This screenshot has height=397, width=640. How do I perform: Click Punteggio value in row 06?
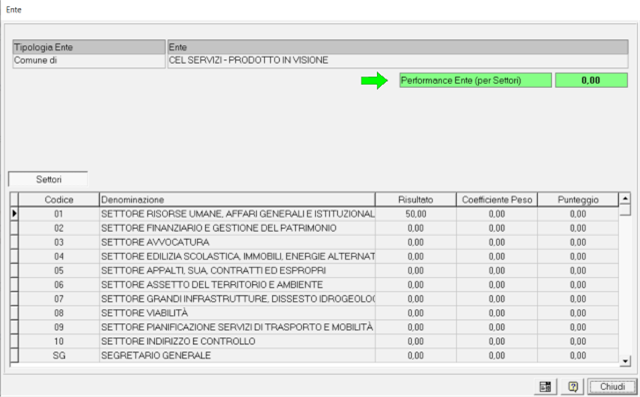click(578, 285)
